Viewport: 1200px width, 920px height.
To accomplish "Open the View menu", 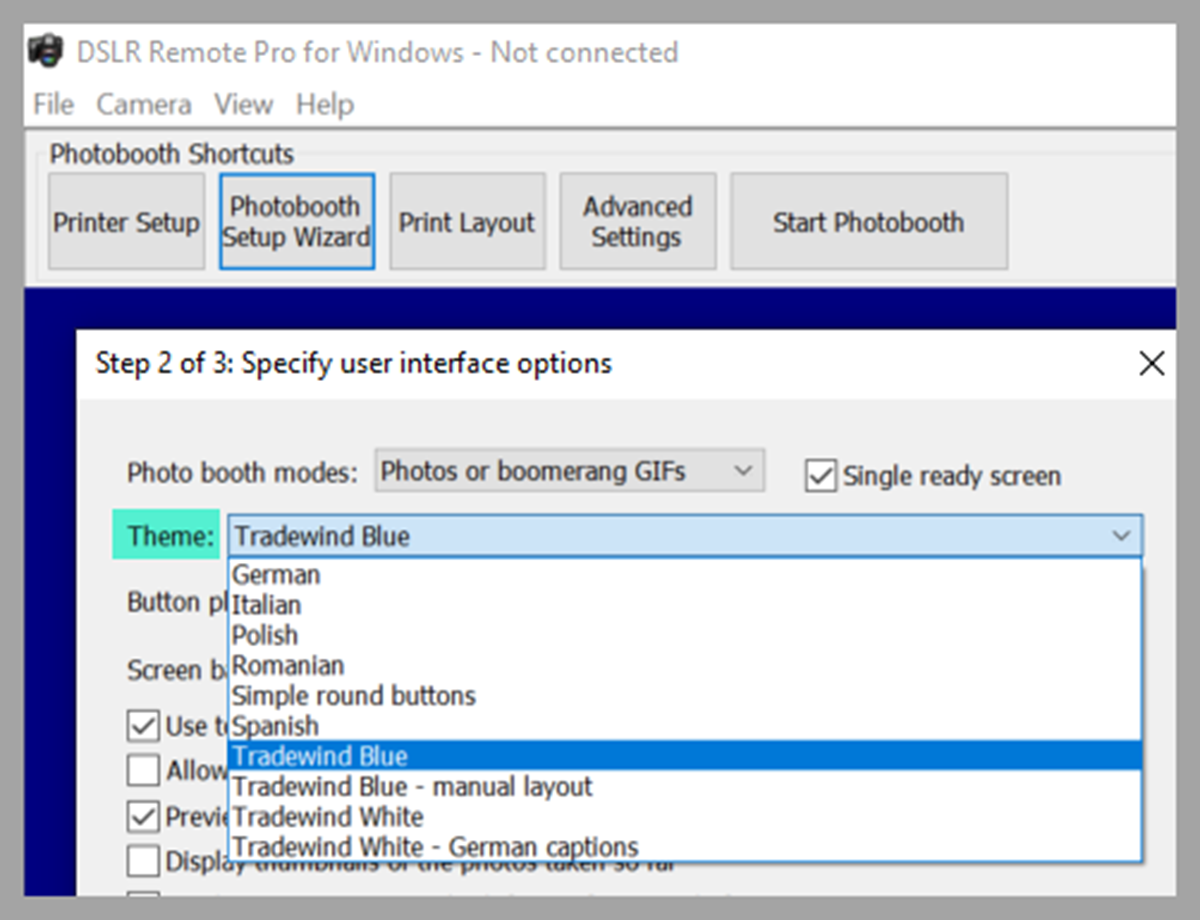I will coord(243,104).
